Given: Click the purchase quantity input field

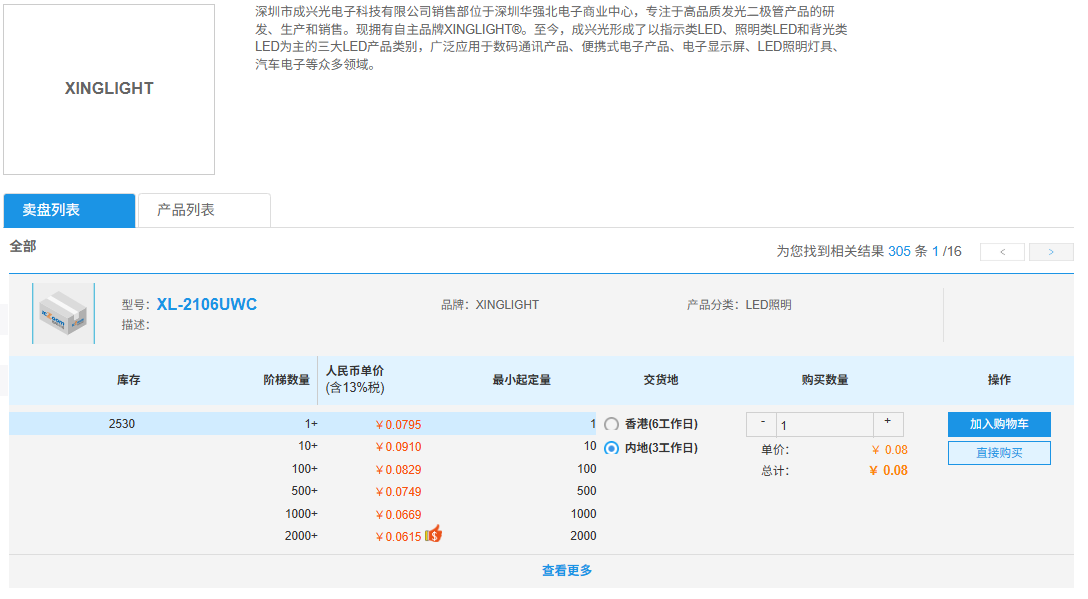Looking at the screenshot, I should pyautogui.click(x=825, y=425).
